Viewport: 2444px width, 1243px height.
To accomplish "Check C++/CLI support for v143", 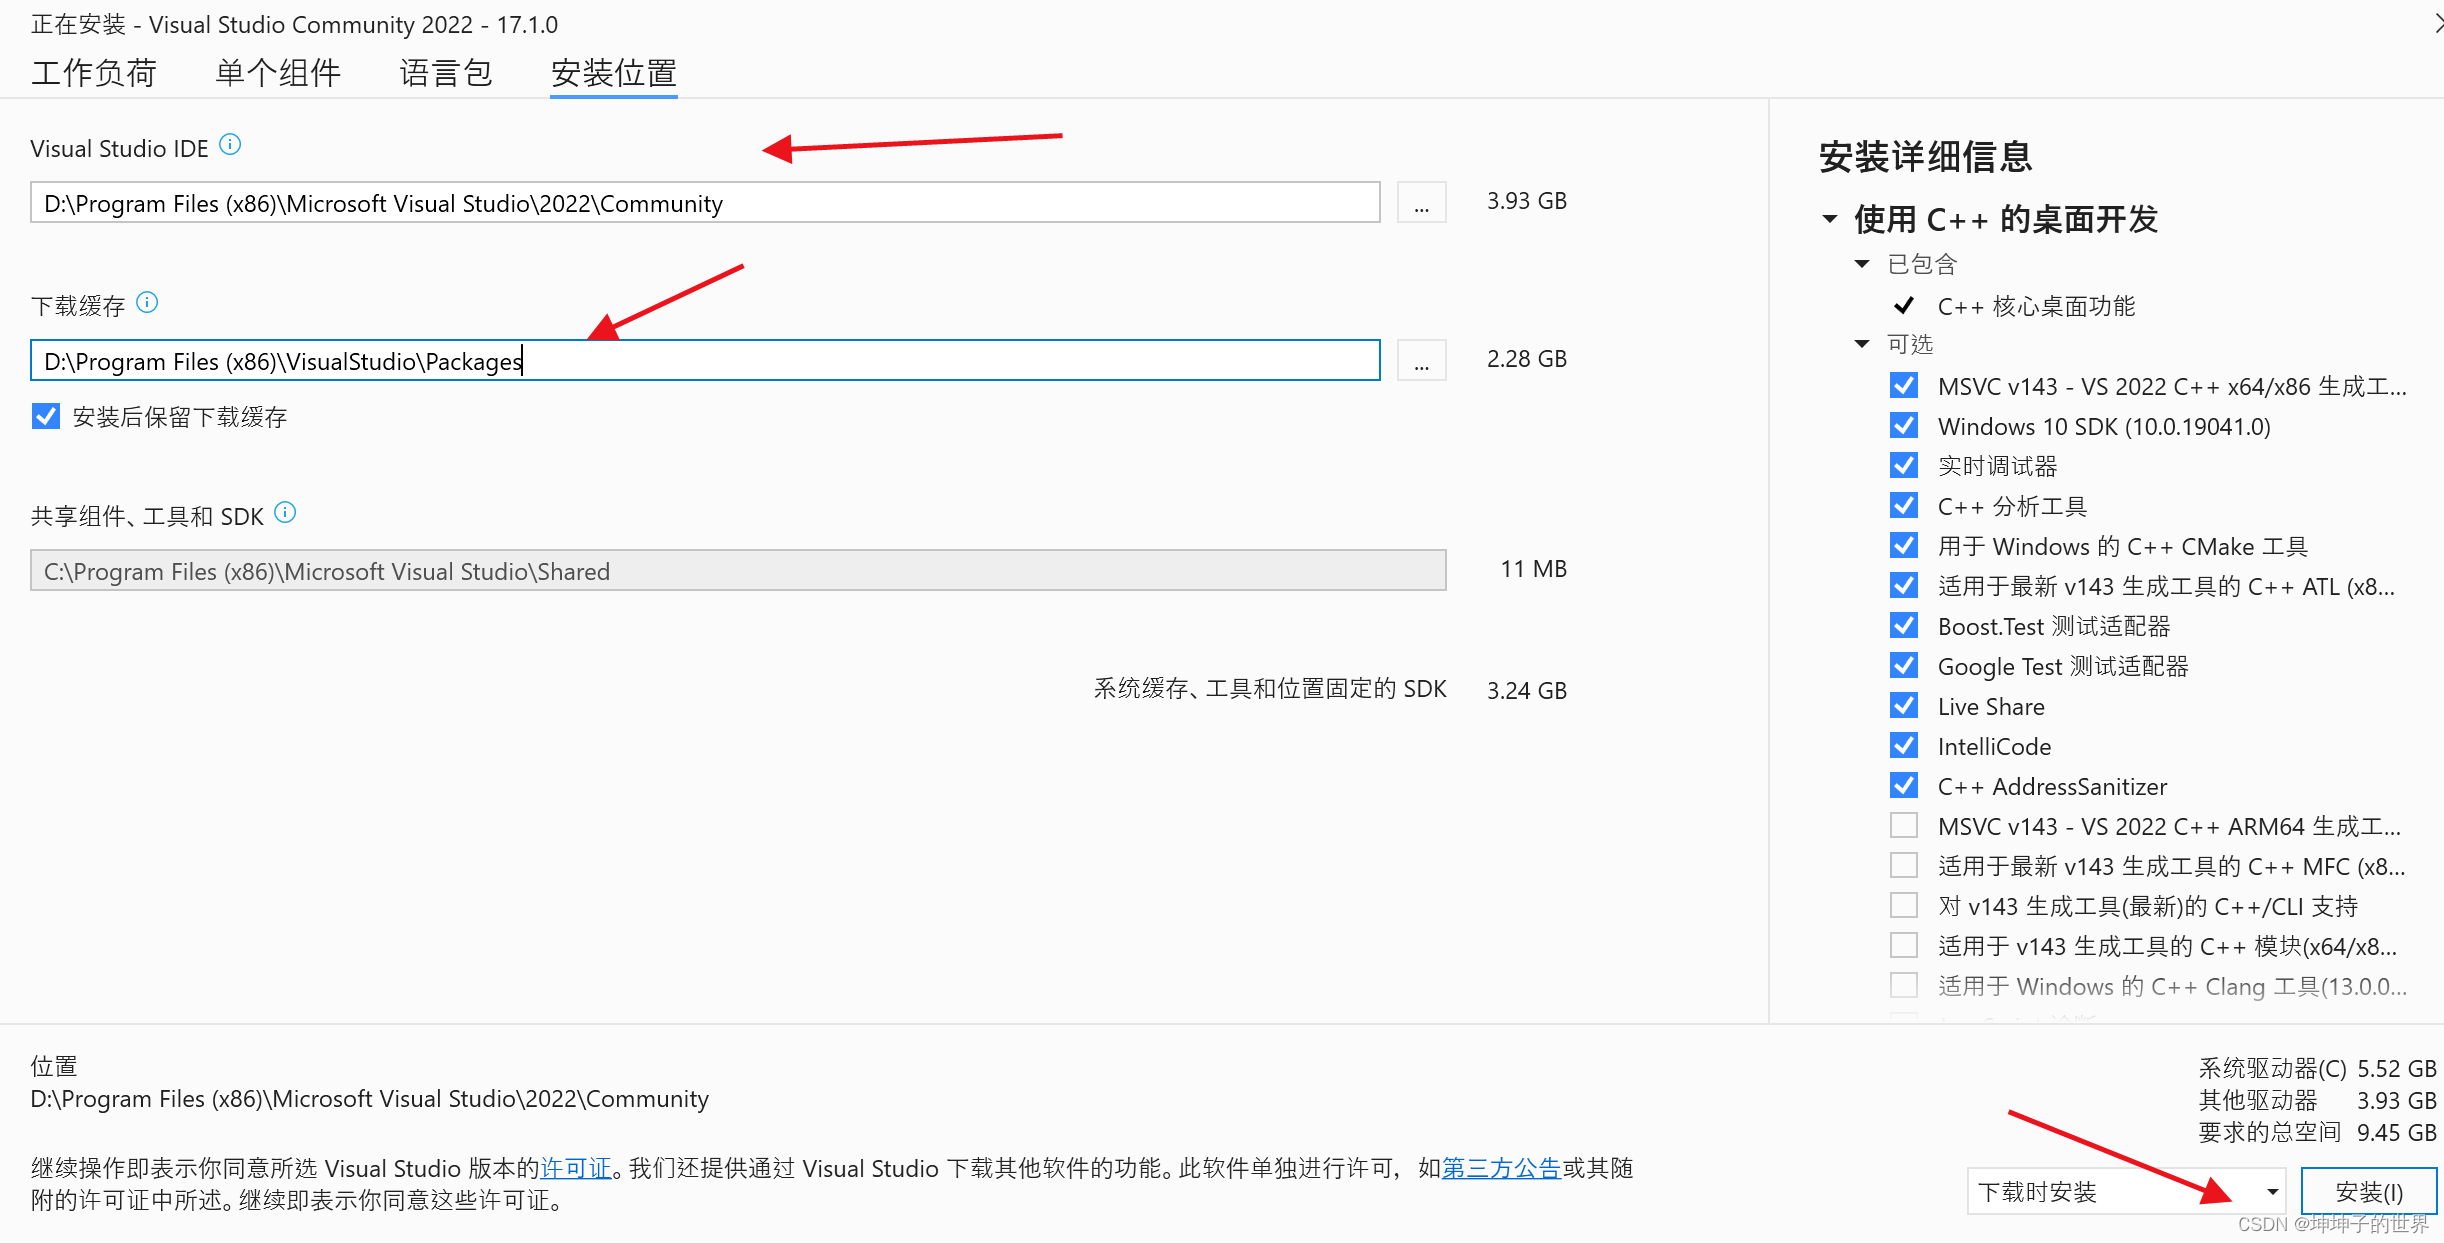I will pos(1904,906).
